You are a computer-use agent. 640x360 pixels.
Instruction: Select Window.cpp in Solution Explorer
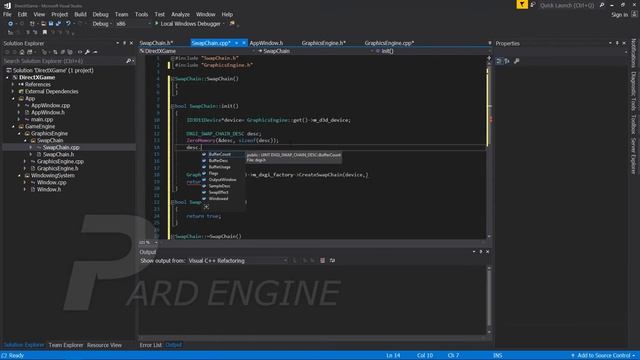tap(51, 182)
